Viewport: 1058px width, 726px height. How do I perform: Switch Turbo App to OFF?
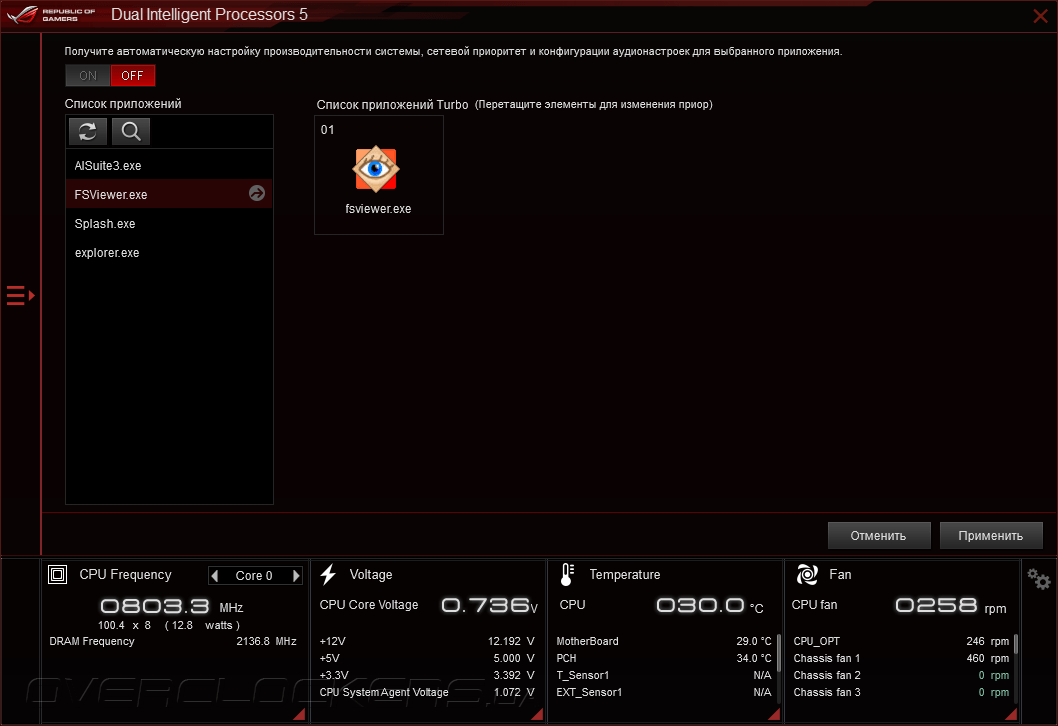[x=133, y=76]
